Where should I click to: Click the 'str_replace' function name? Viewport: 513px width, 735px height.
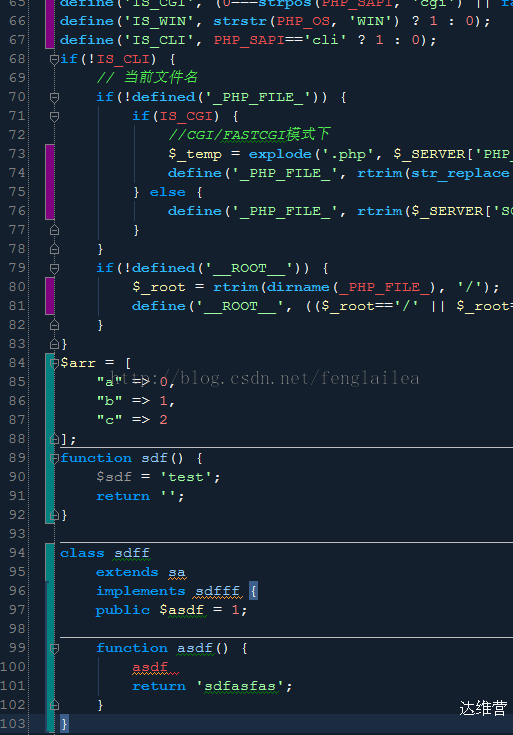pyautogui.click(x=460, y=173)
